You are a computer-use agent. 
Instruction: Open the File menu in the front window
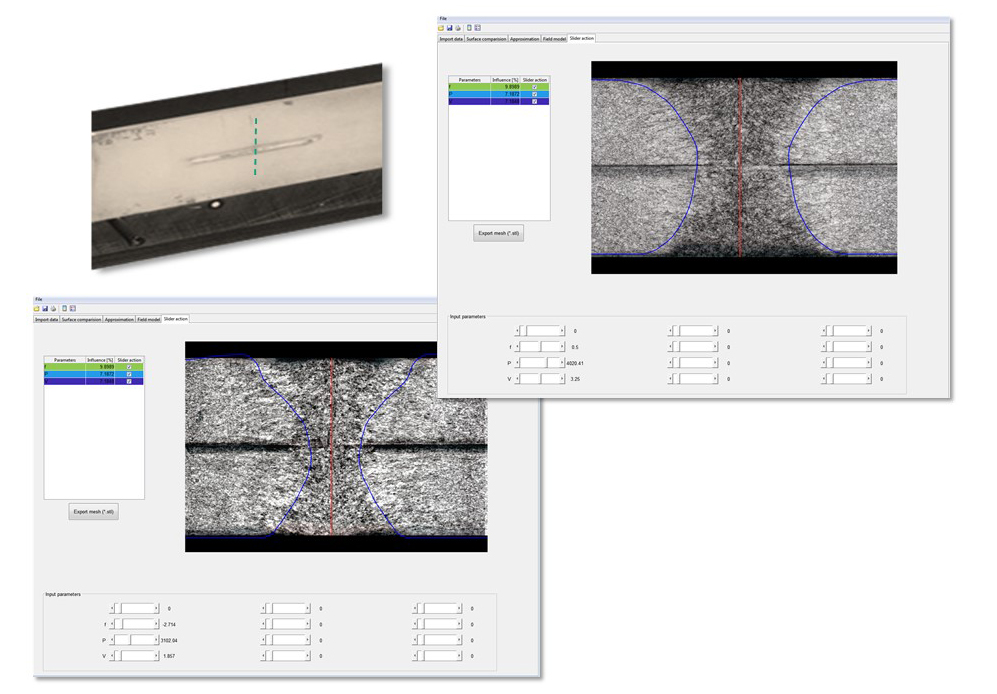[443, 18]
